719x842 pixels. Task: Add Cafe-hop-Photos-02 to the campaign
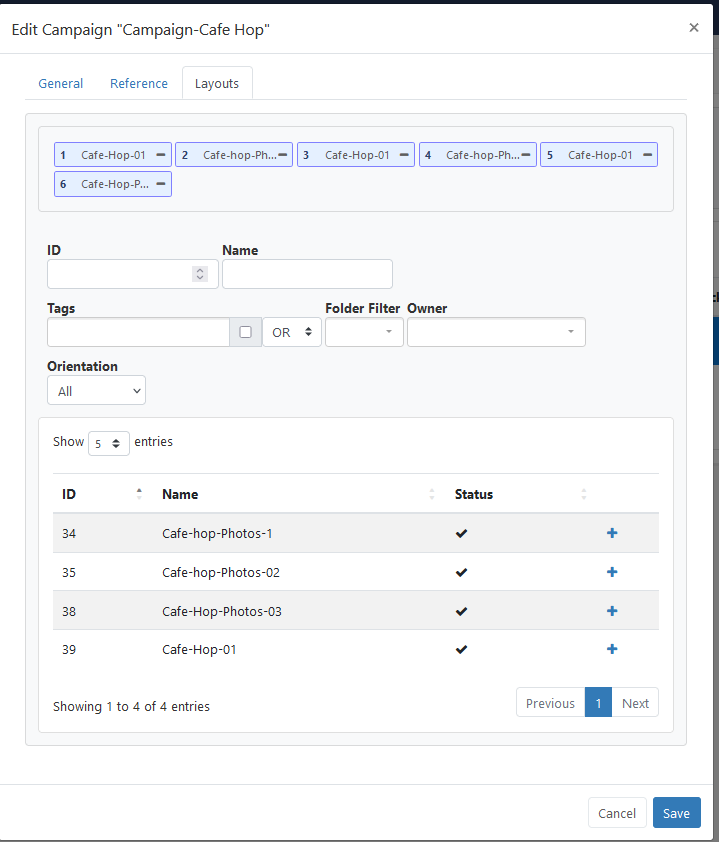612,572
